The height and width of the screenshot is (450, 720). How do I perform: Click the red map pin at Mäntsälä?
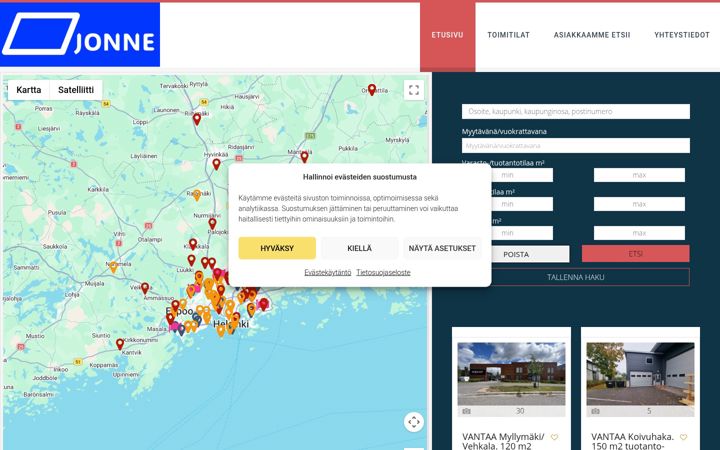(304, 157)
